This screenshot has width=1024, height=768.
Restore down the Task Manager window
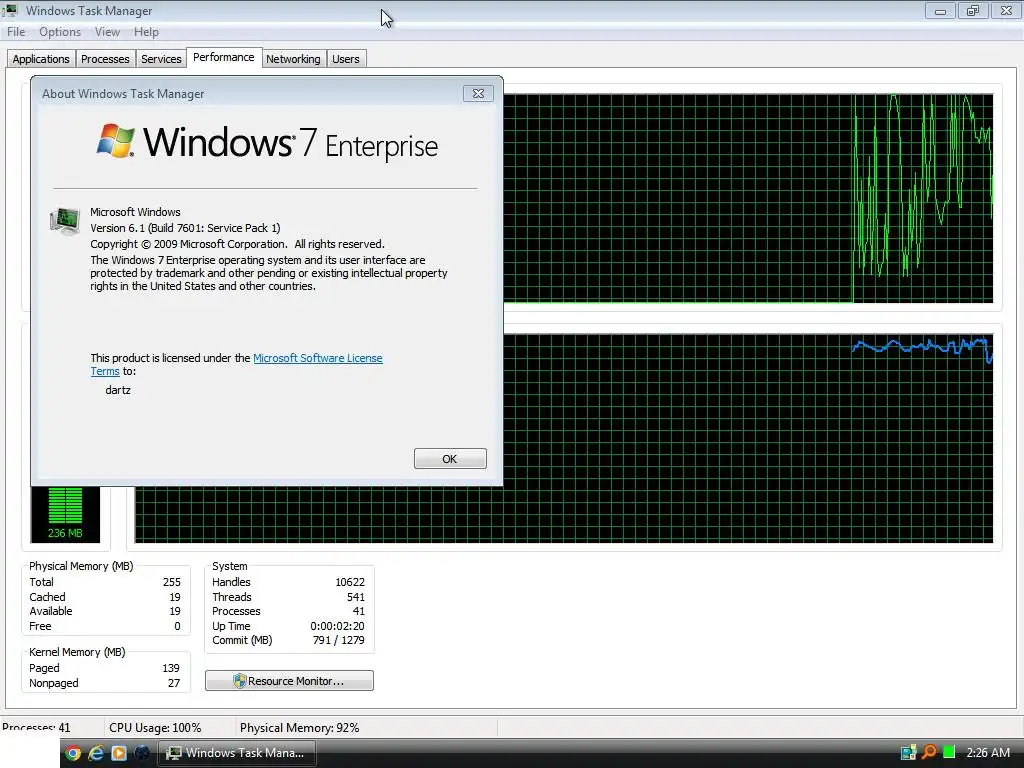[x=973, y=10]
